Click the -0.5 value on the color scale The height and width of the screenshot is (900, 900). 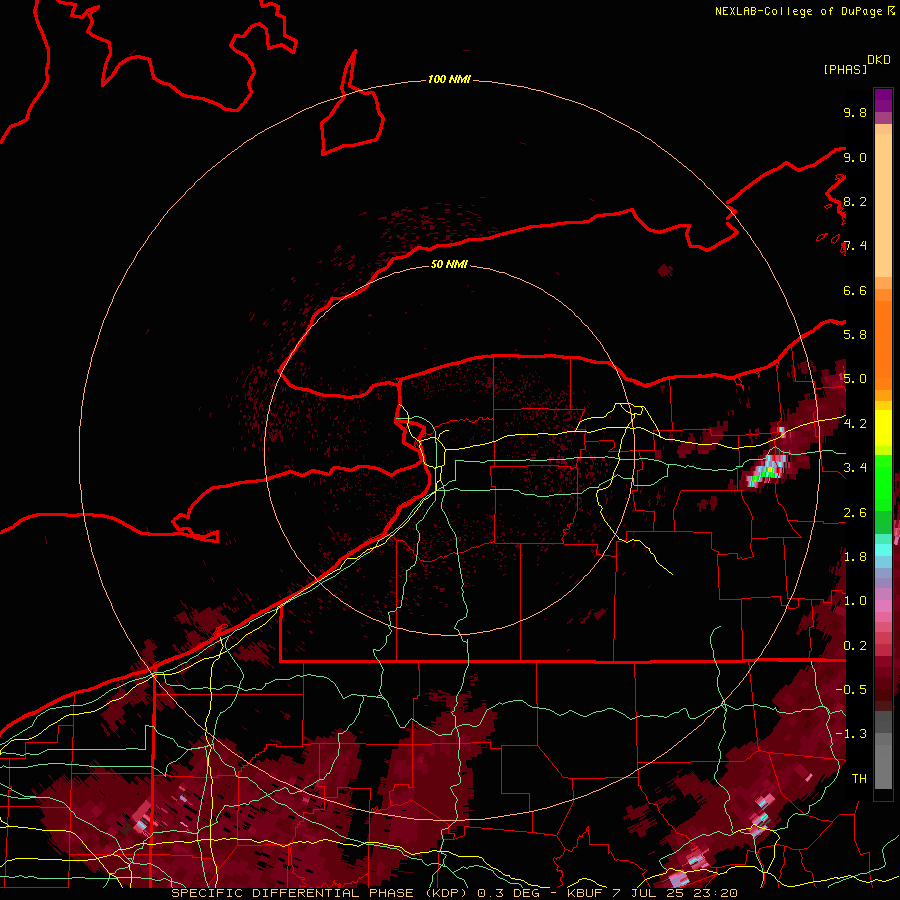click(851, 690)
